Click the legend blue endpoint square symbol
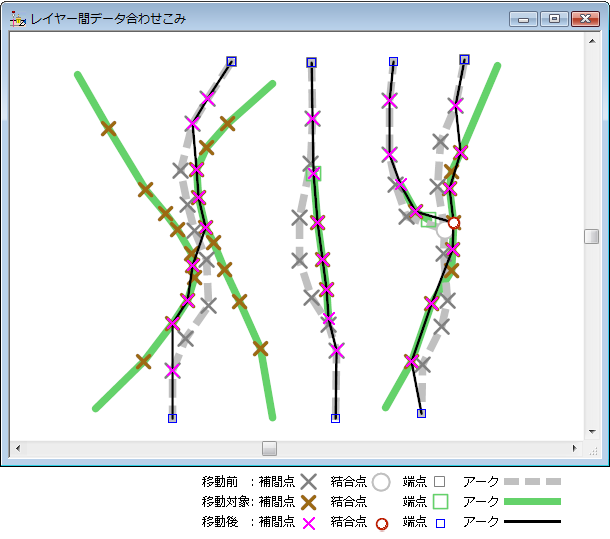The width and height of the screenshot is (610, 539). pos(440,523)
